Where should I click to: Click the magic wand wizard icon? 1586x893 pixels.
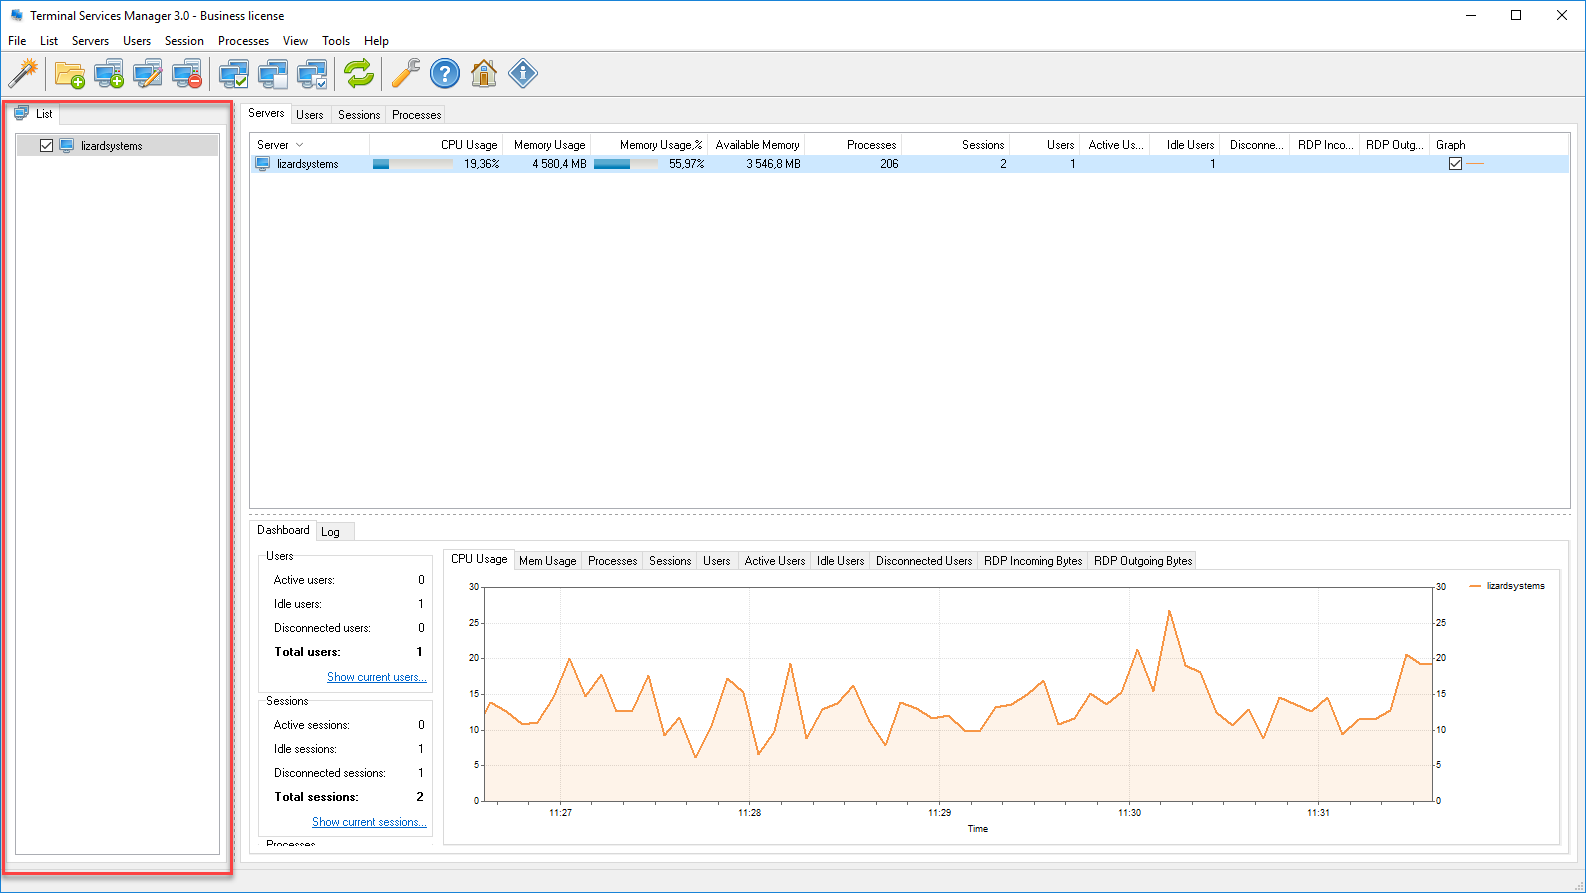(x=23, y=73)
